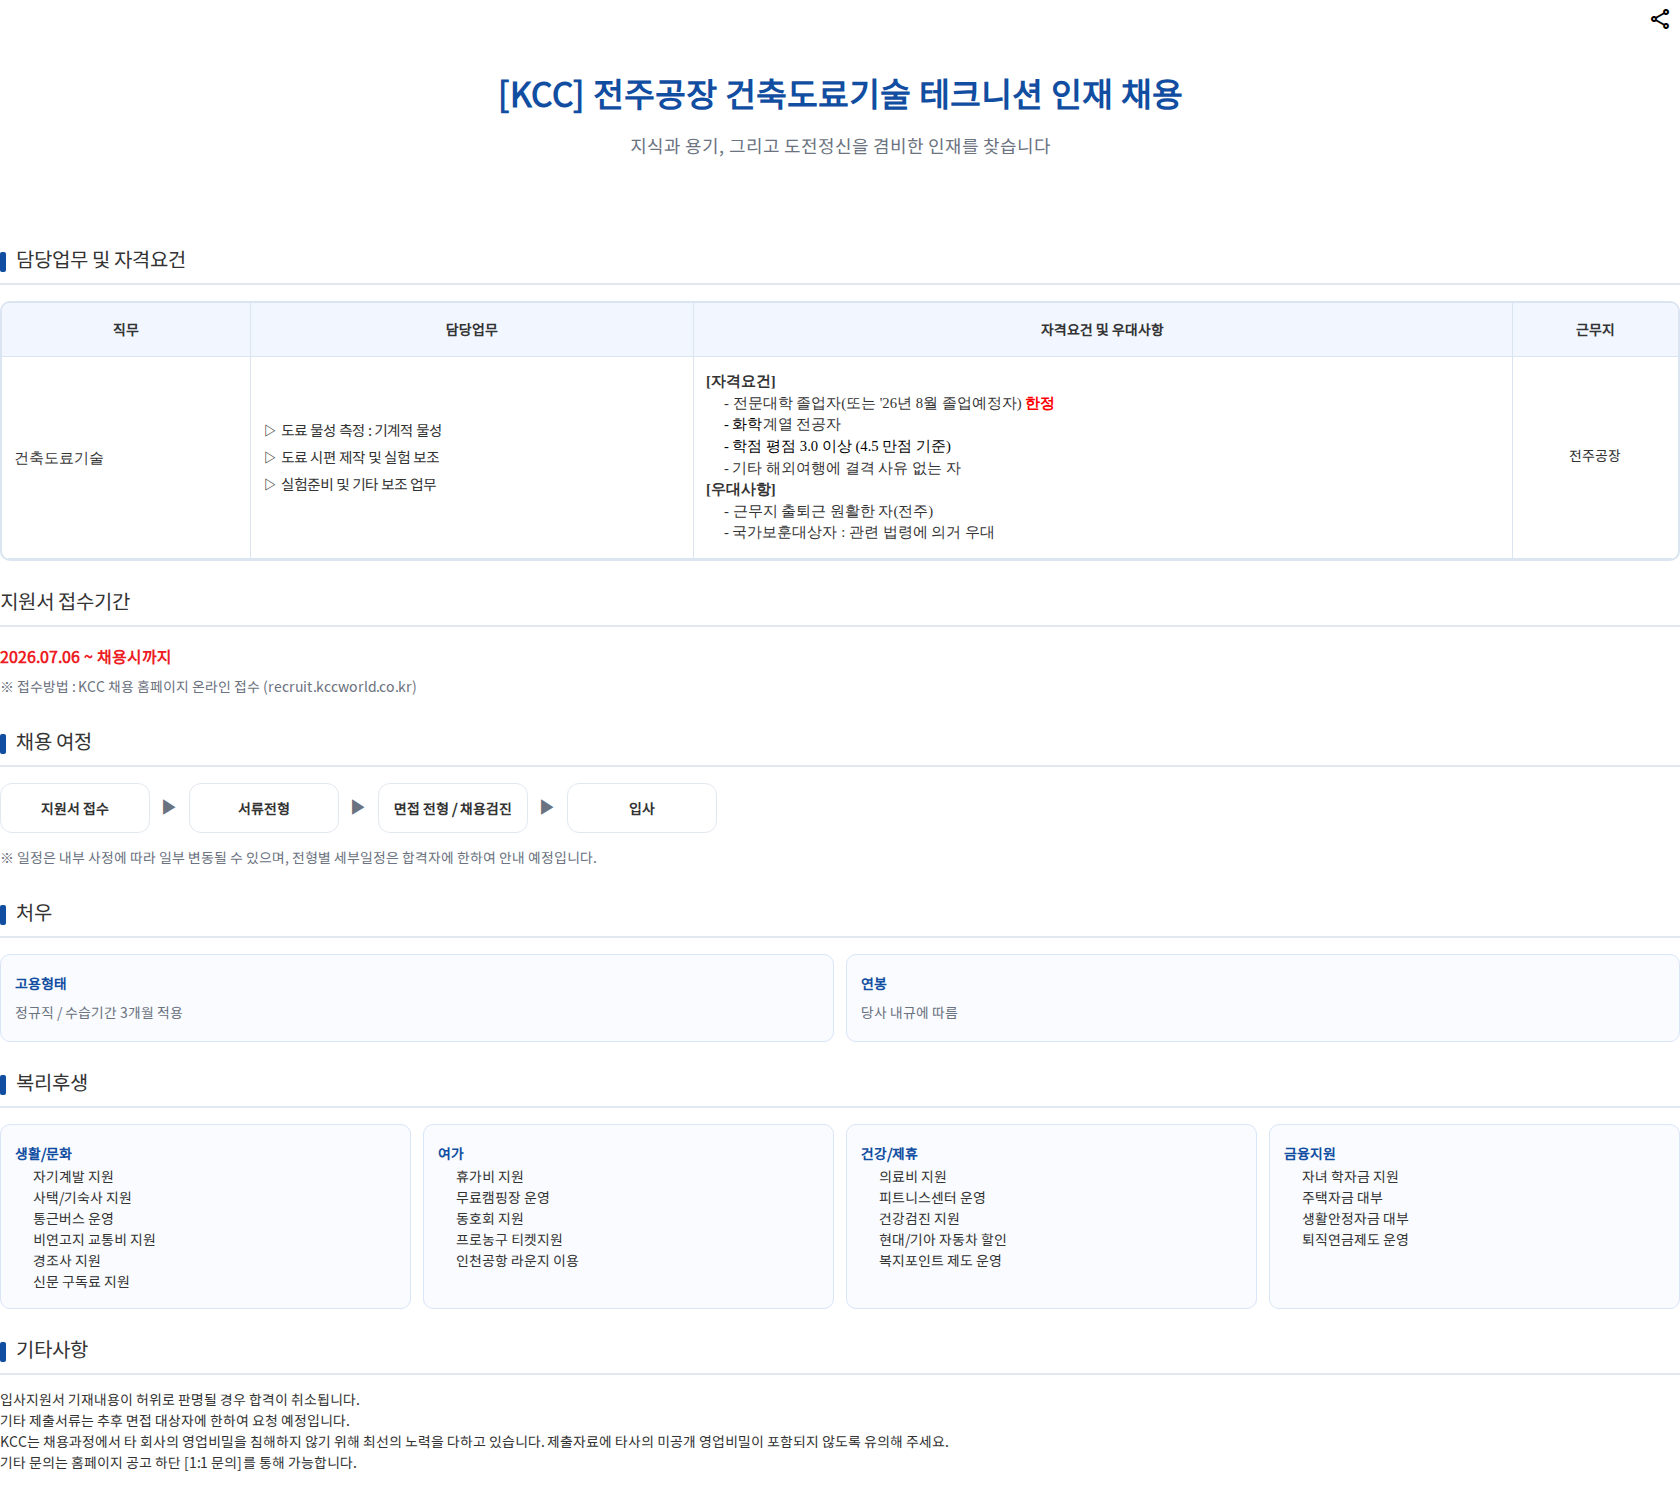The image size is (1680, 1503).
Task: Click '현대/기아 자동차 할인' benefit
Action: (943, 1240)
